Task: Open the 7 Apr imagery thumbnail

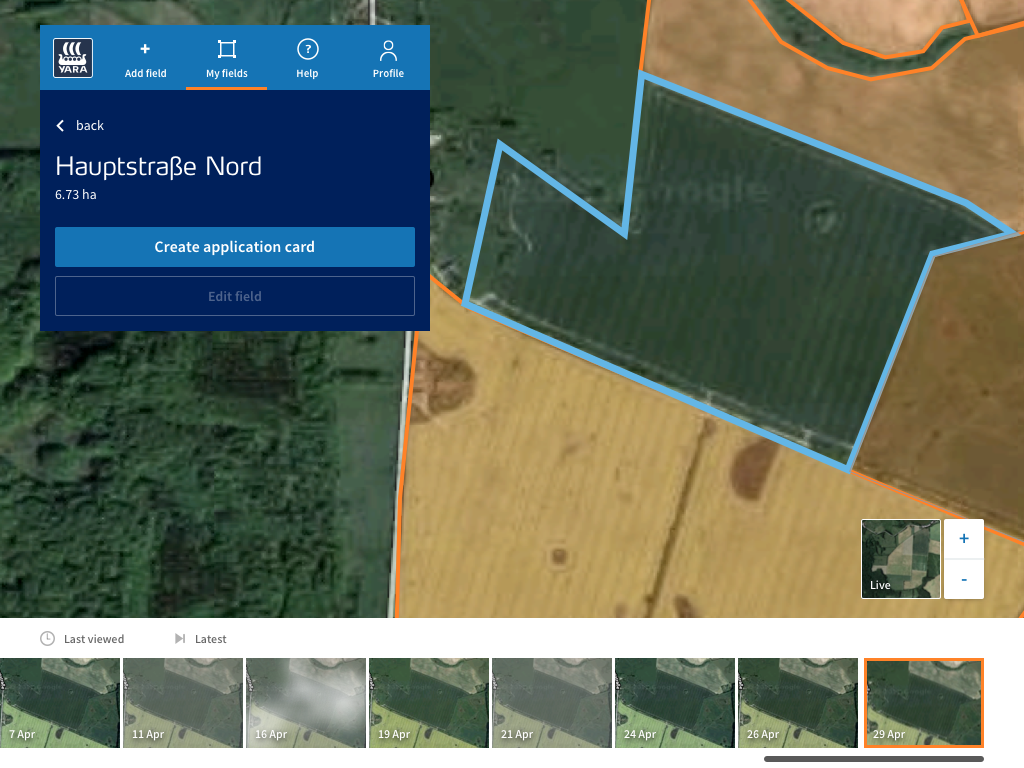Action: point(59,702)
